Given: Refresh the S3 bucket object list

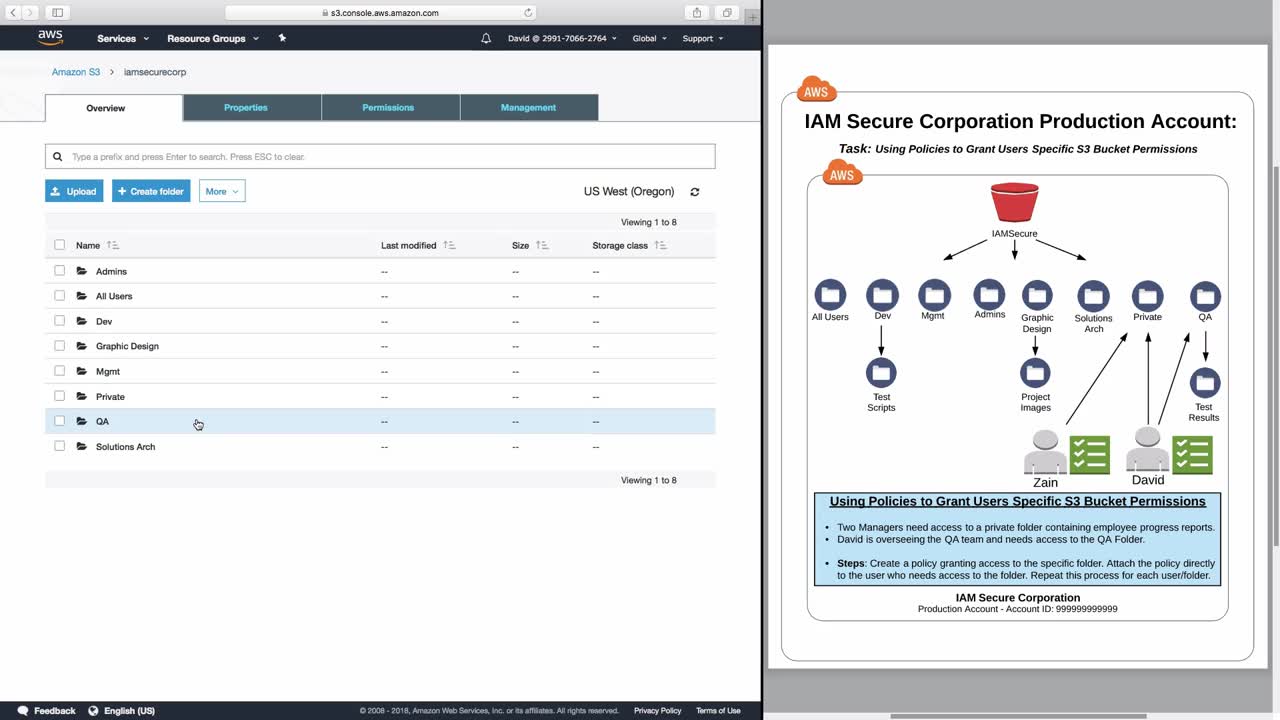Looking at the screenshot, I should tap(695, 192).
